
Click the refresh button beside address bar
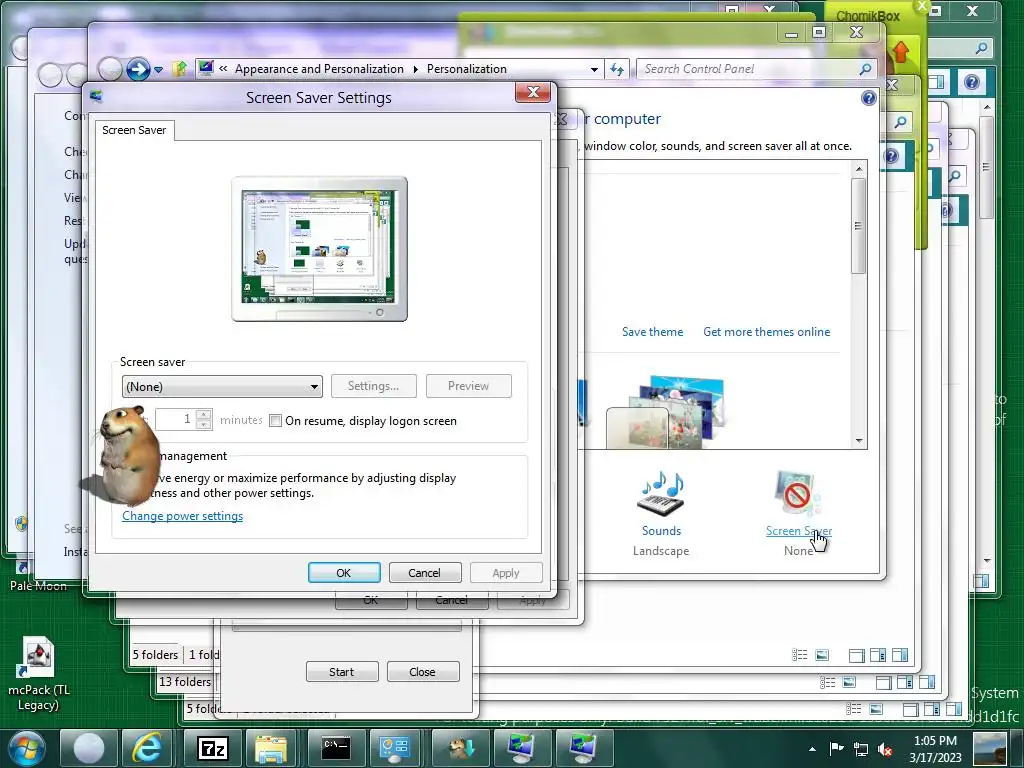617,69
